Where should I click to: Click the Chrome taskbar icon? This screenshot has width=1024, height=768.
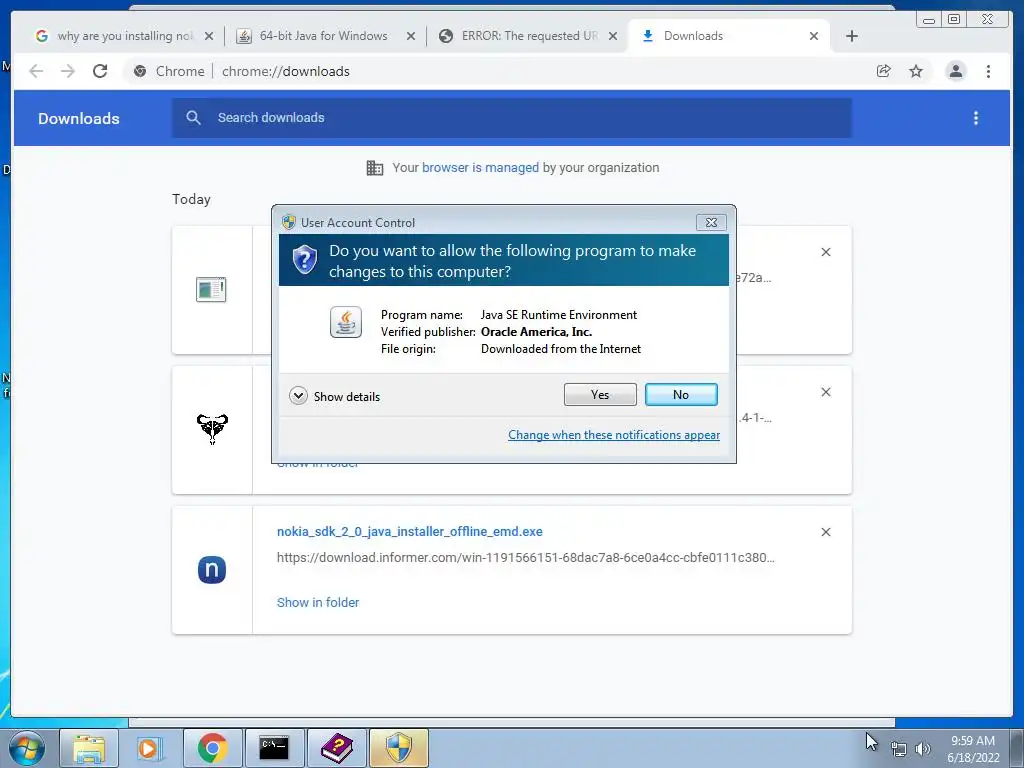[212, 748]
